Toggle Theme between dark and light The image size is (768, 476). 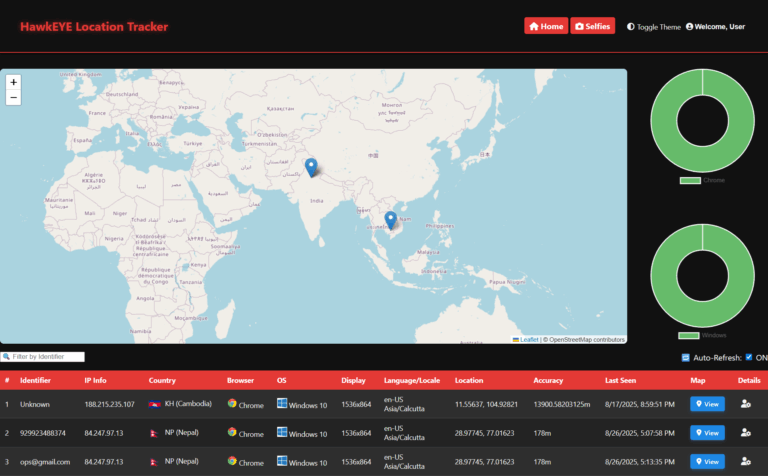pyautogui.click(x=653, y=27)
